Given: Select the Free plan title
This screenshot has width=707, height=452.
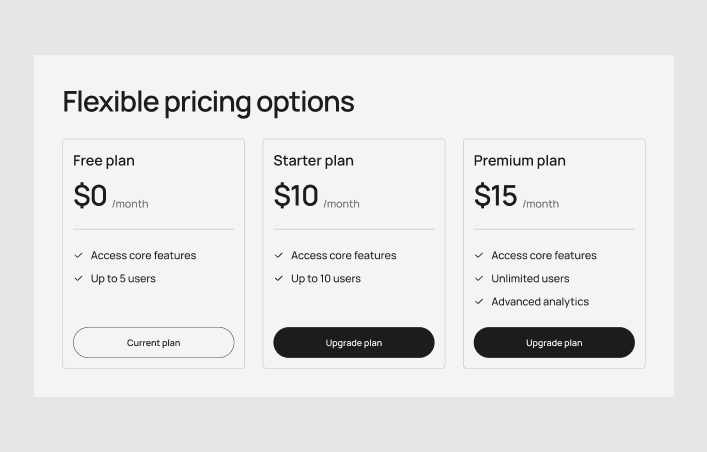Looking at the screenshot, I should [x=104, y=161].
